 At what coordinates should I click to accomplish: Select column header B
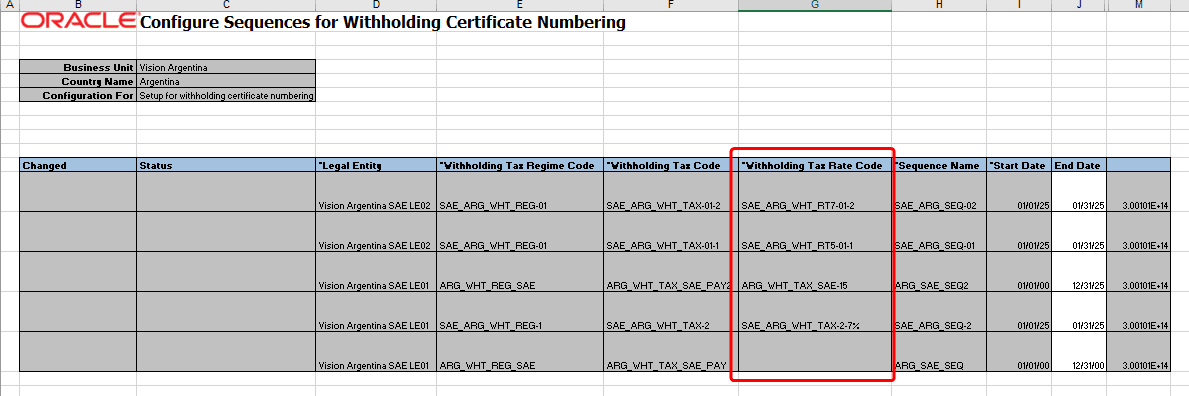click(78, 5)
